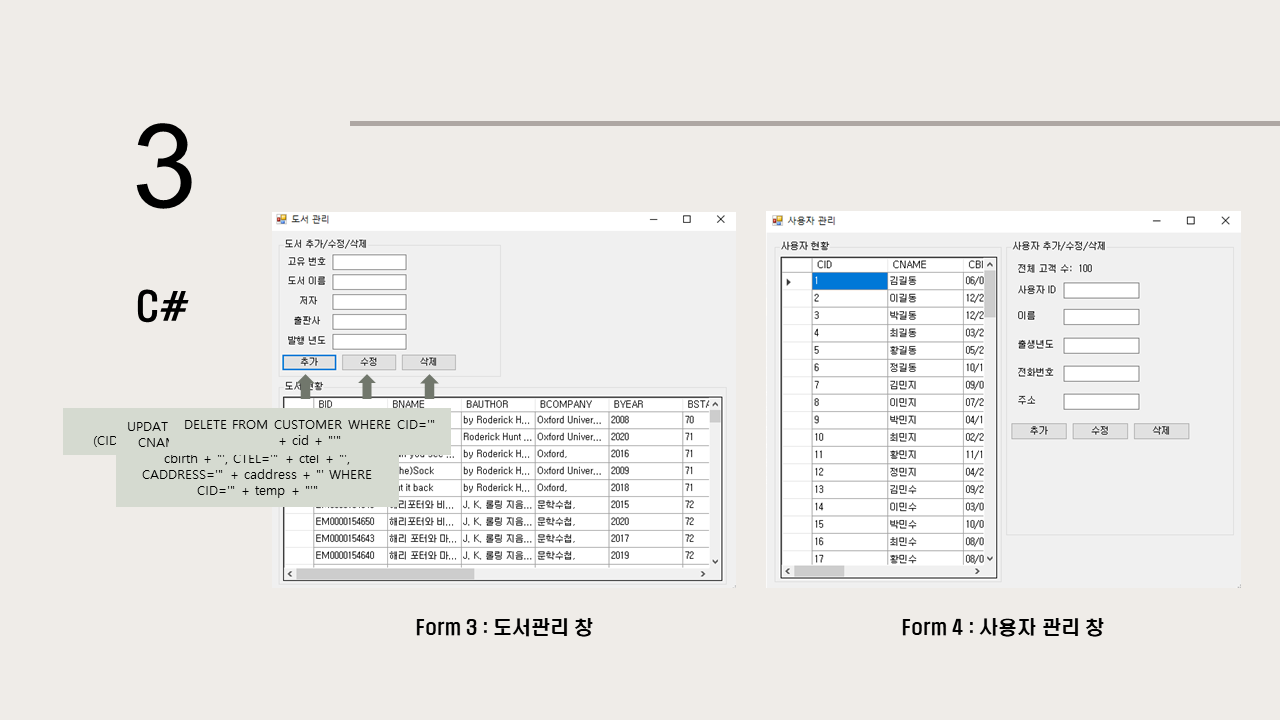This screenshot has width=1280, height=720.
Task: Click the 도서 관리 window title bar icon
Action: [283, 220]
